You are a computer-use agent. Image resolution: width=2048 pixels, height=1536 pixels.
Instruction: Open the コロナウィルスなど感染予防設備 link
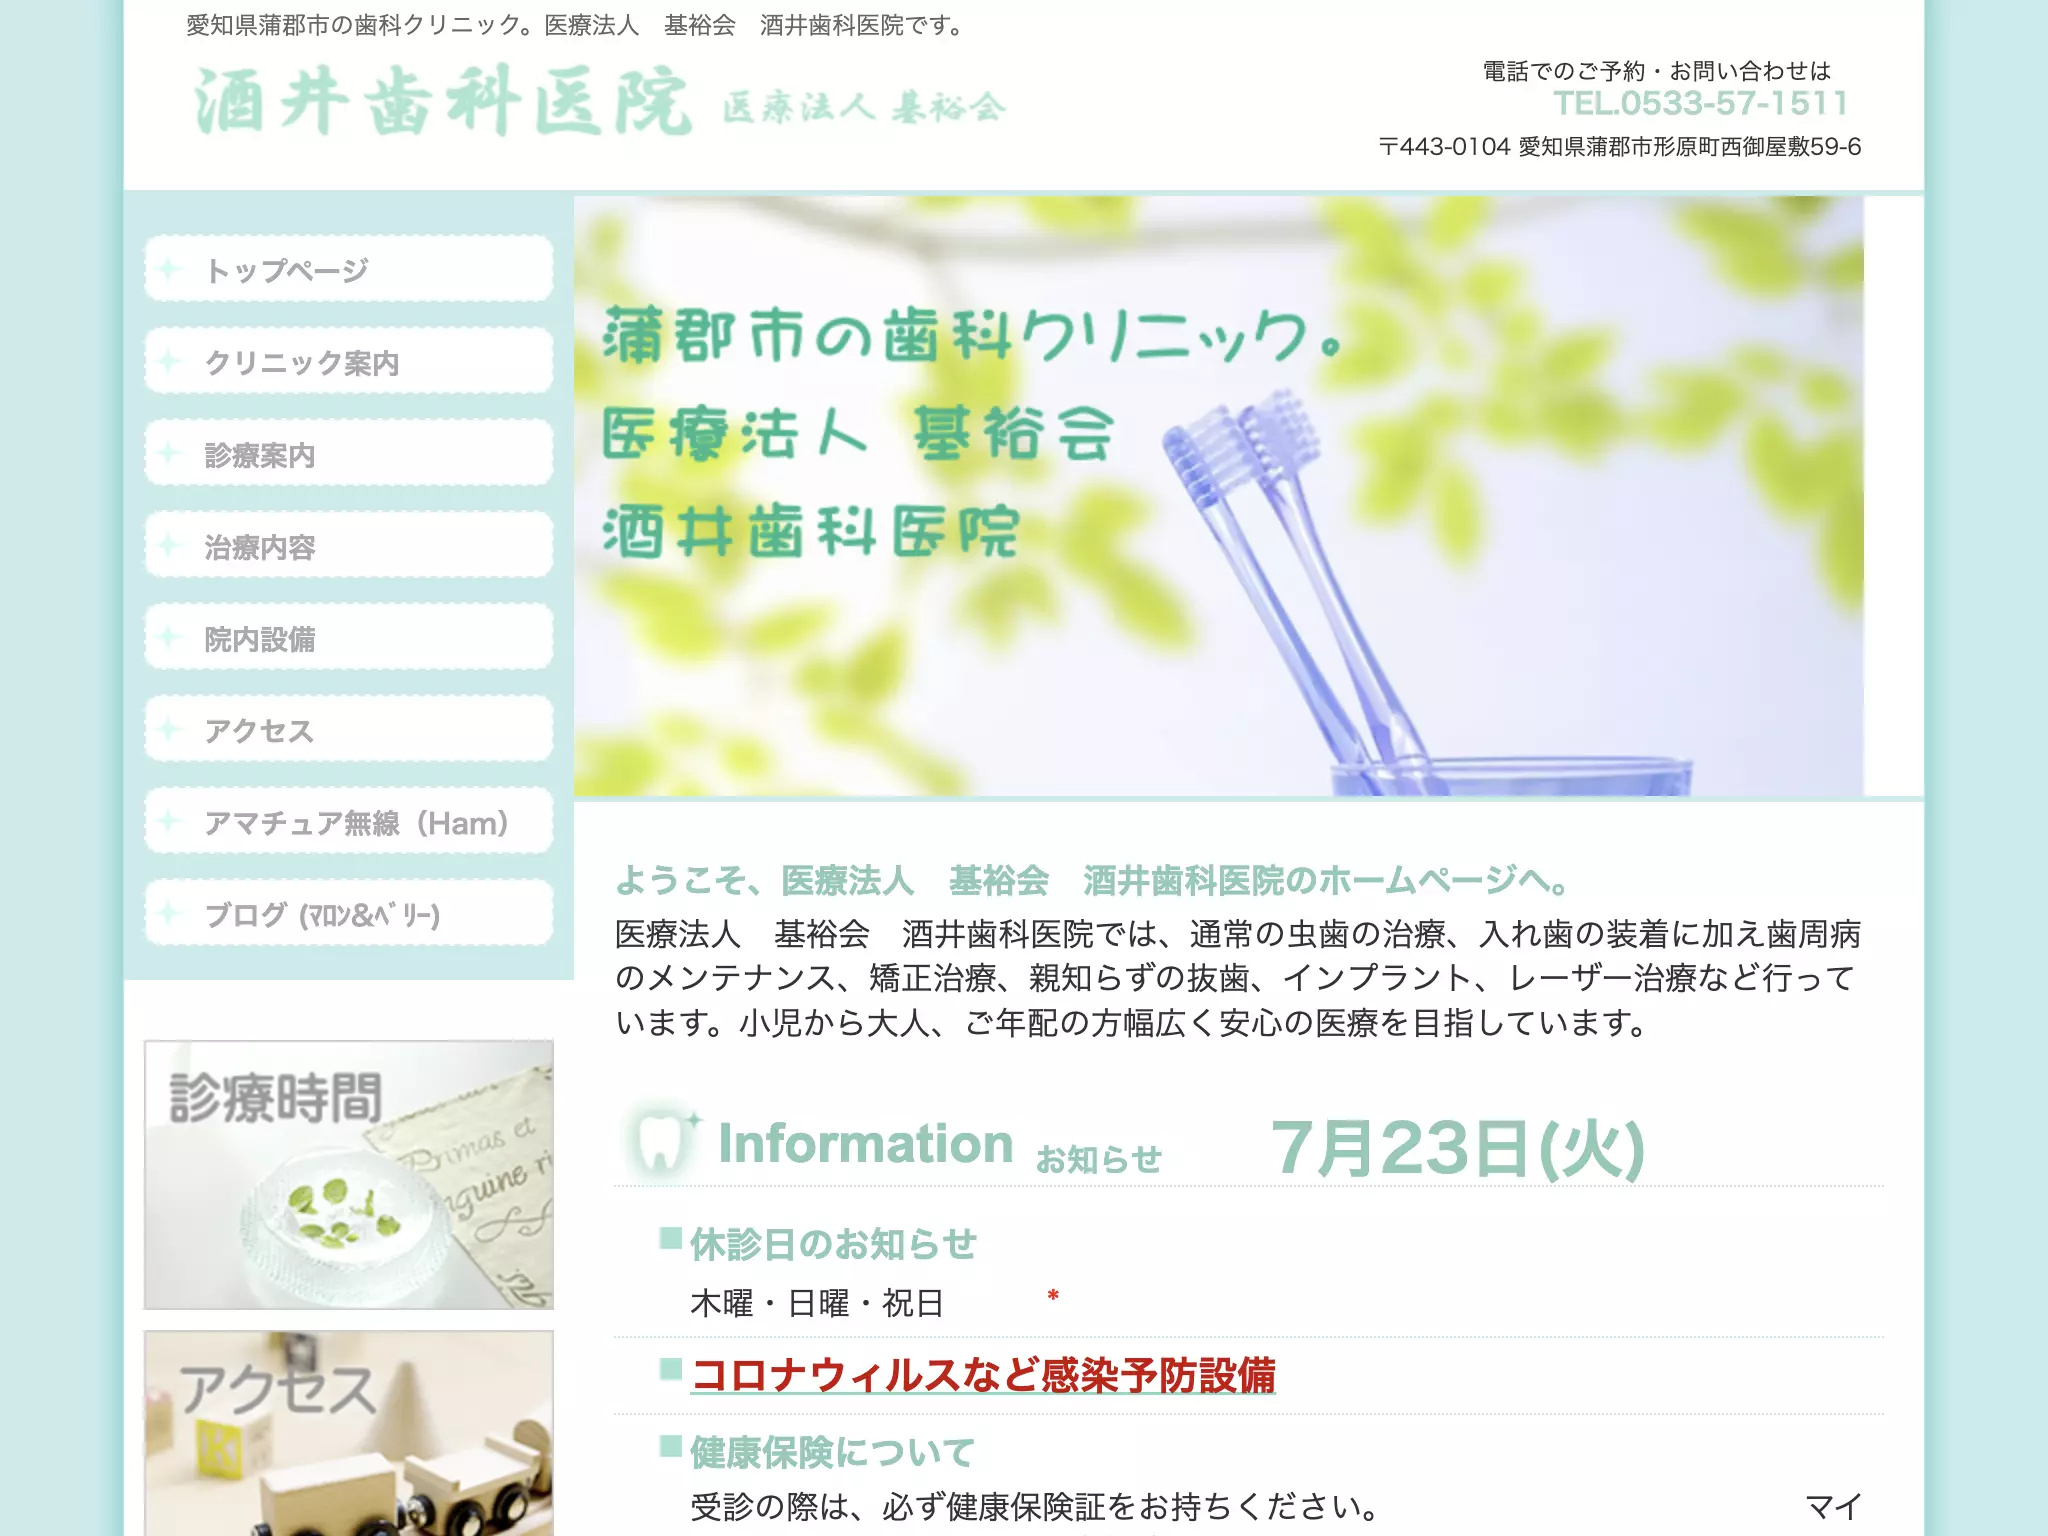tap(983, 1375)
